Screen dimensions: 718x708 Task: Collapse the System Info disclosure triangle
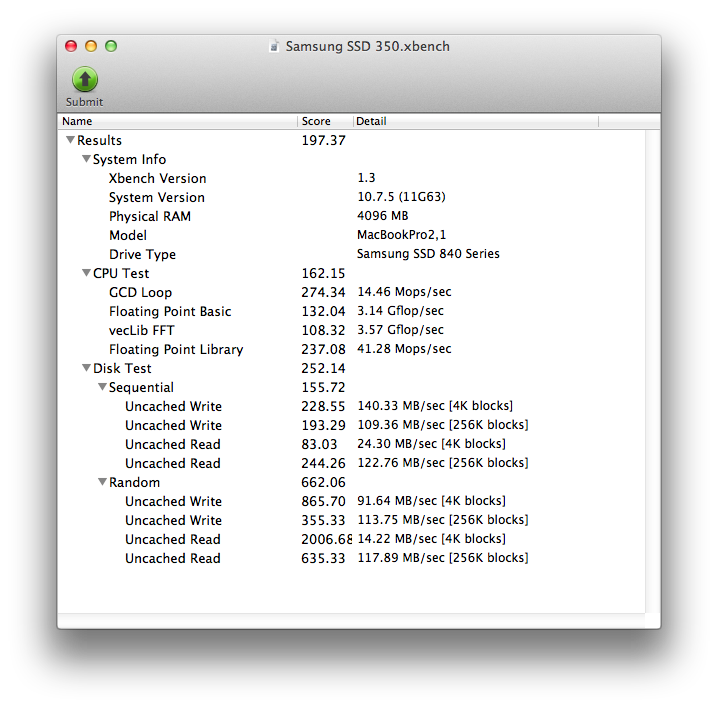click(86, 159)
